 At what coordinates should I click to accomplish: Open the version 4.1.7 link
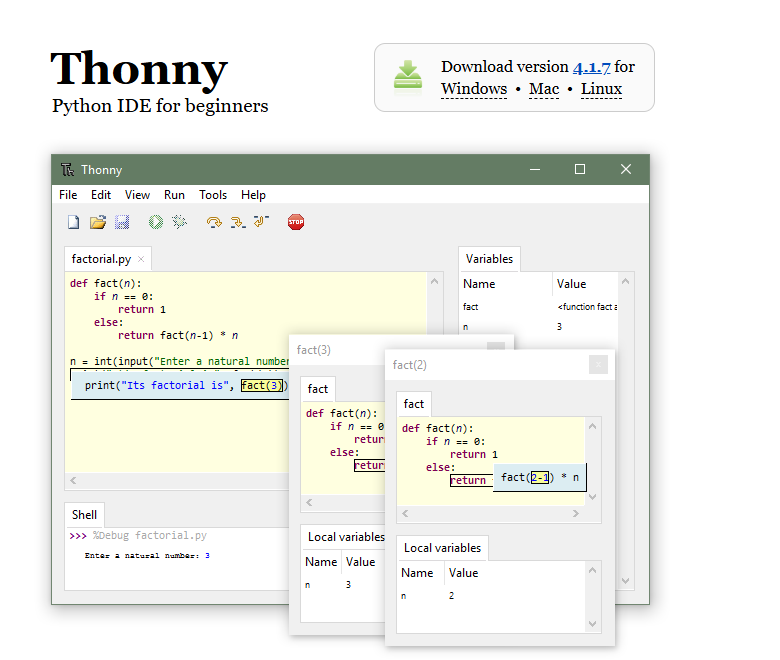(591, 67)
